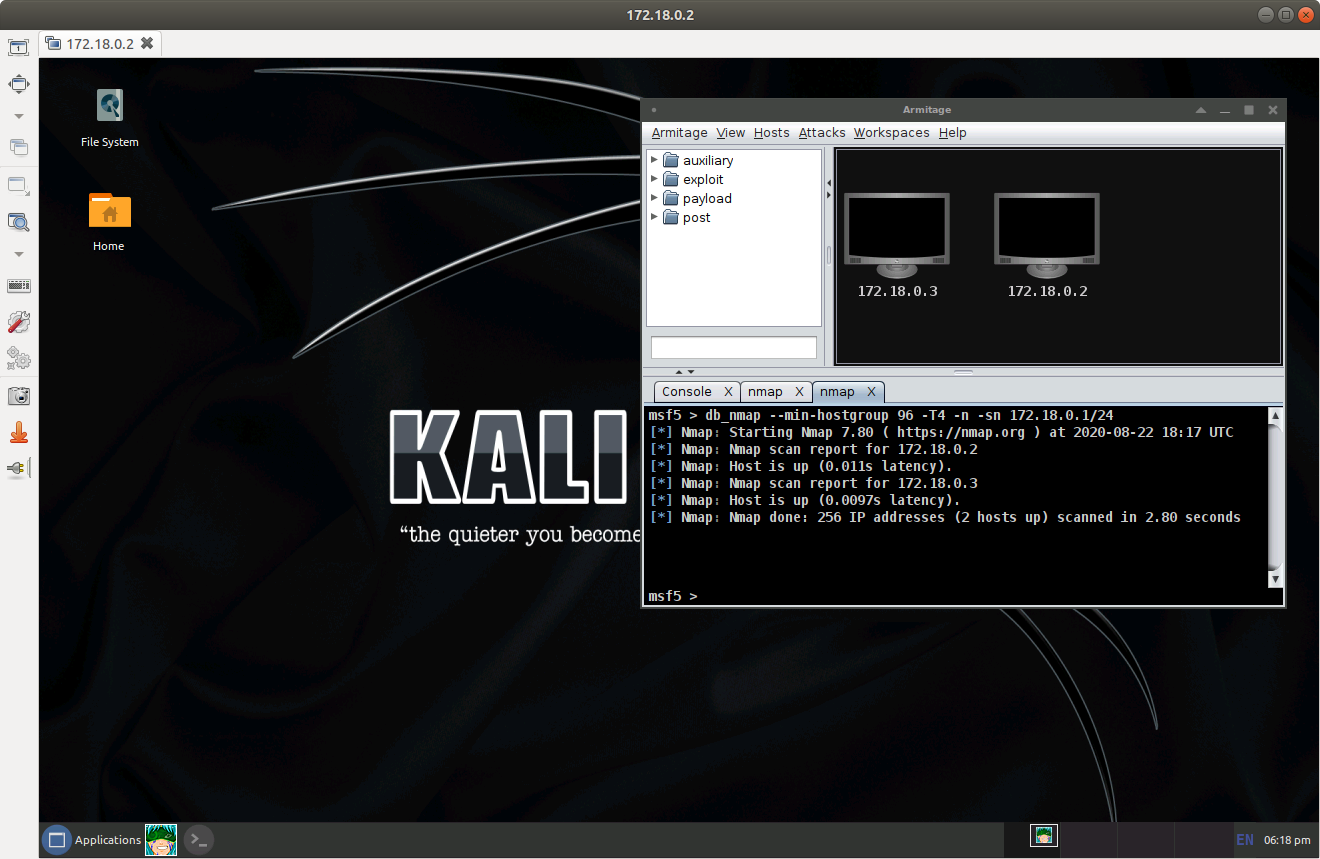
Task: Click the 'Host is up (0.011s latency)' line
Action: [801, 466]
